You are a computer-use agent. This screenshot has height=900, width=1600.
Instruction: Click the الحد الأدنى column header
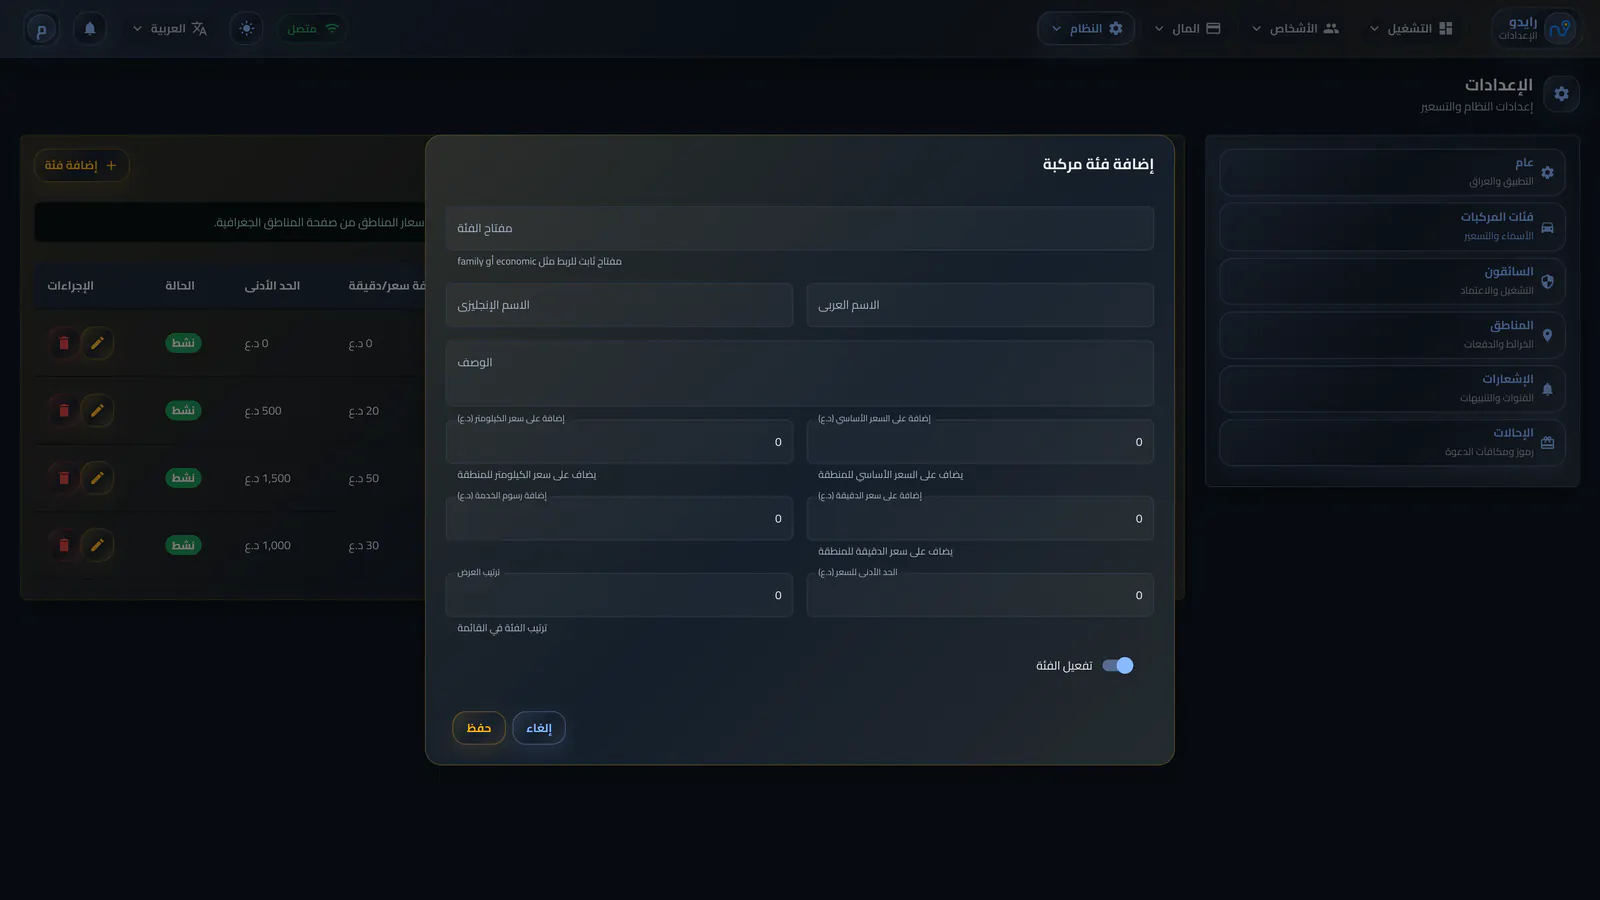coord(272,286)
